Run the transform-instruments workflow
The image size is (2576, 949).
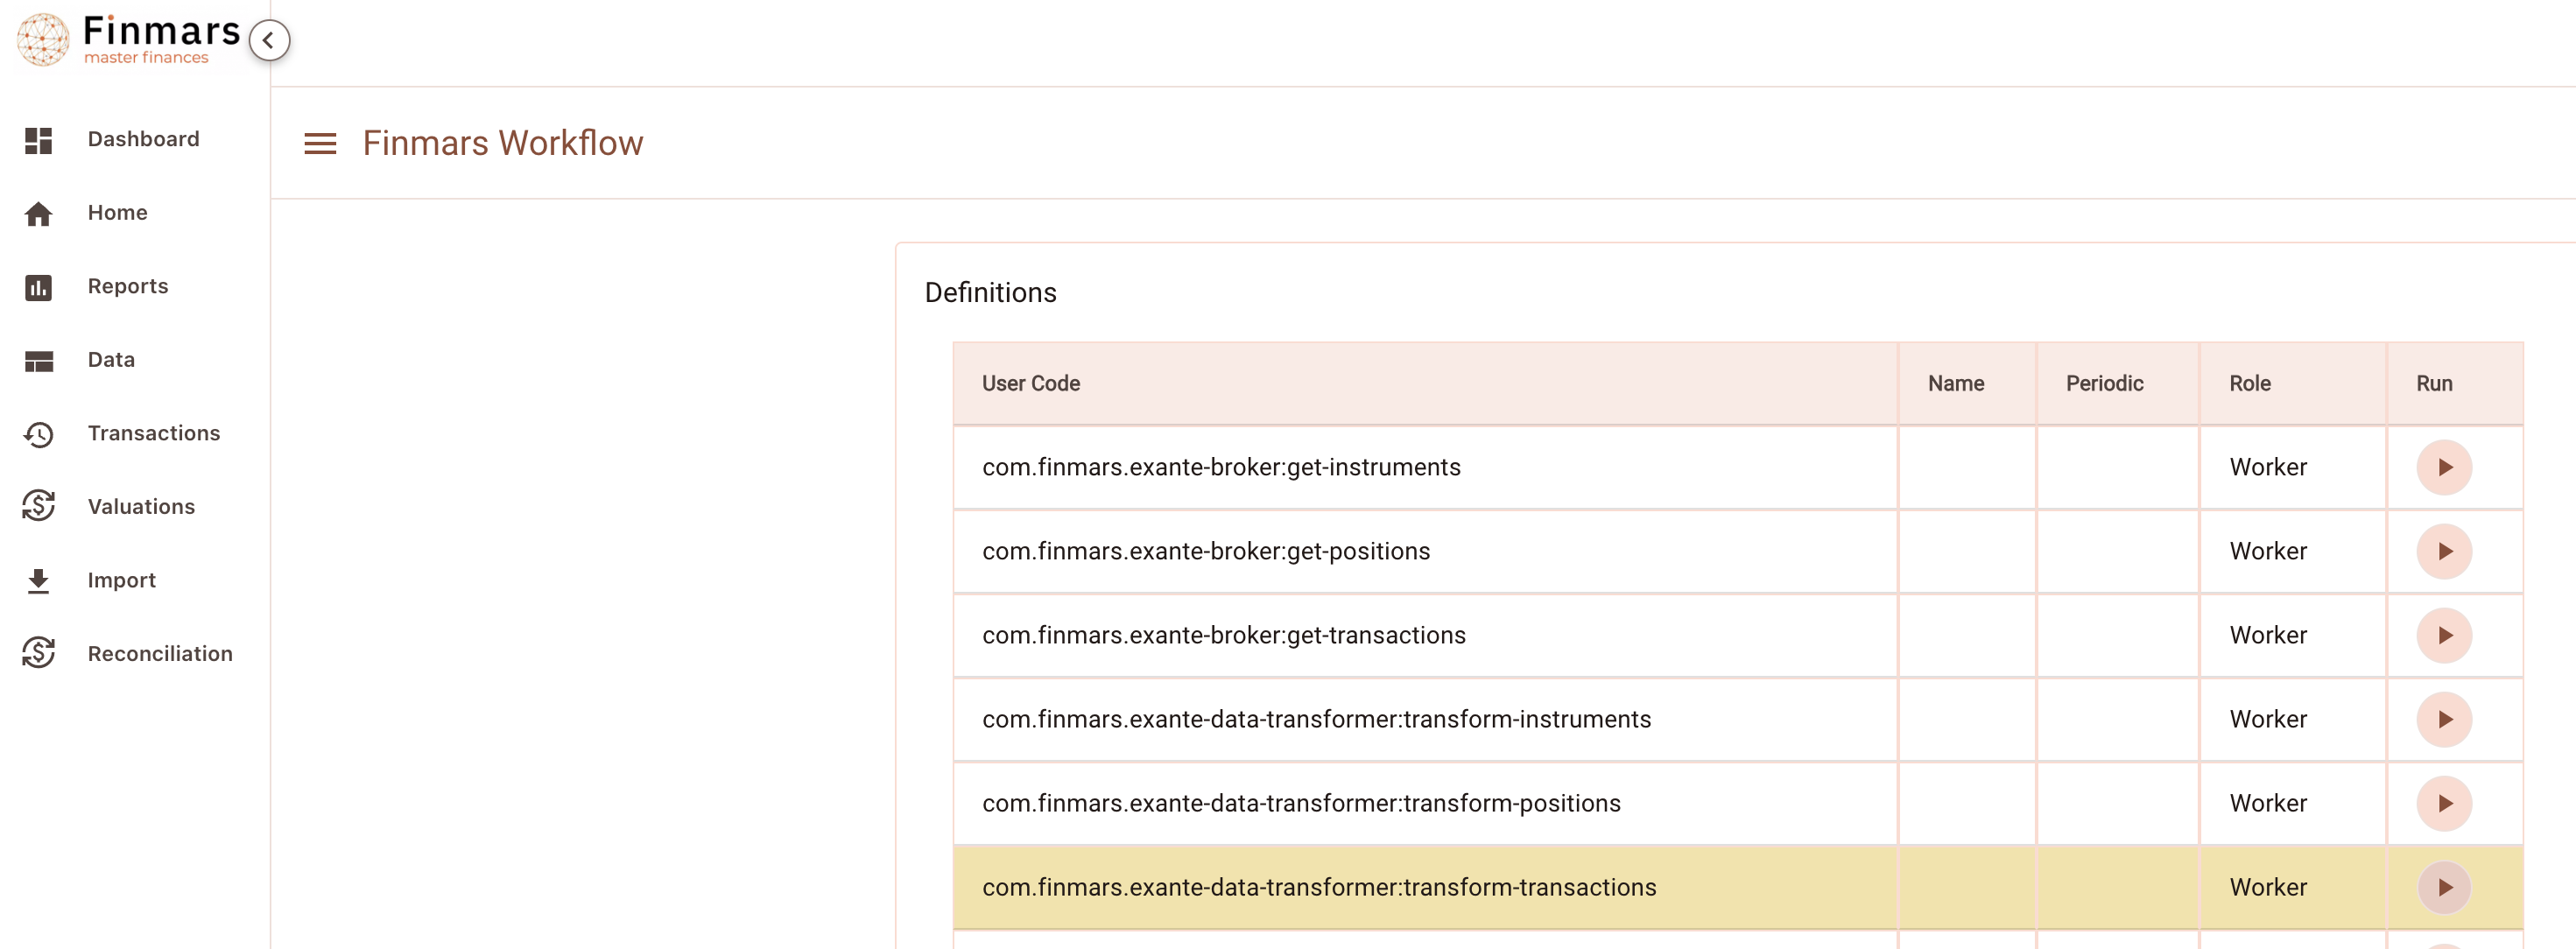[2444, 719]
